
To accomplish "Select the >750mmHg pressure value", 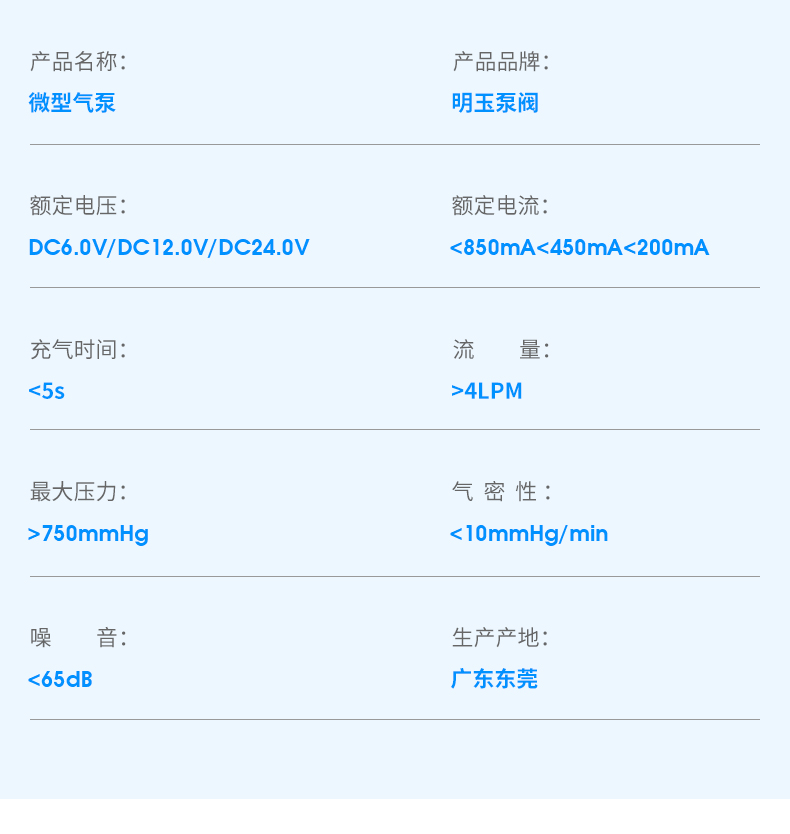I will (x=88, y=534).
